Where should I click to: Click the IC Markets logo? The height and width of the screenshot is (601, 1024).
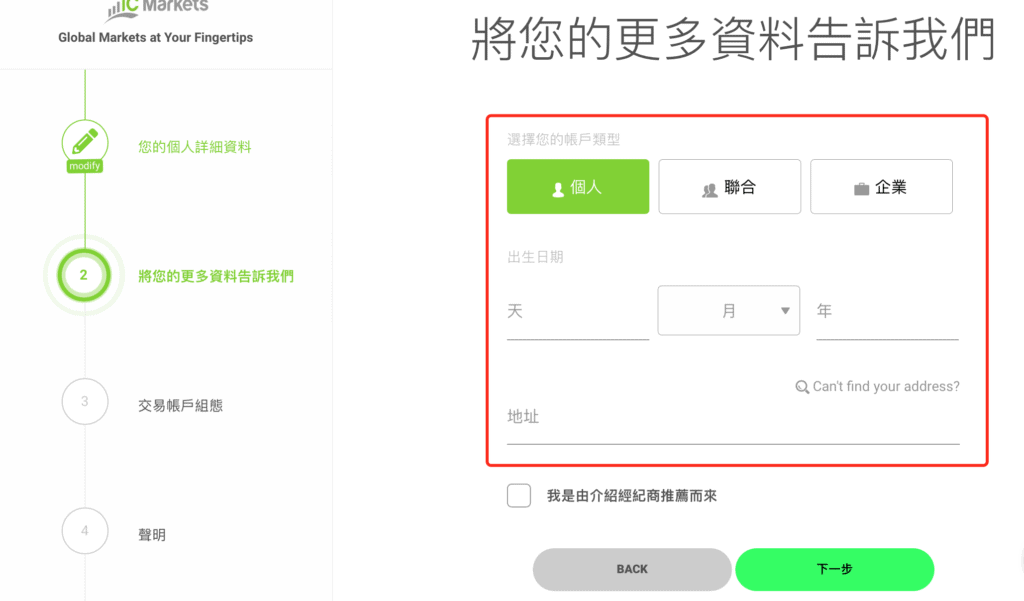tap(157, 10)
